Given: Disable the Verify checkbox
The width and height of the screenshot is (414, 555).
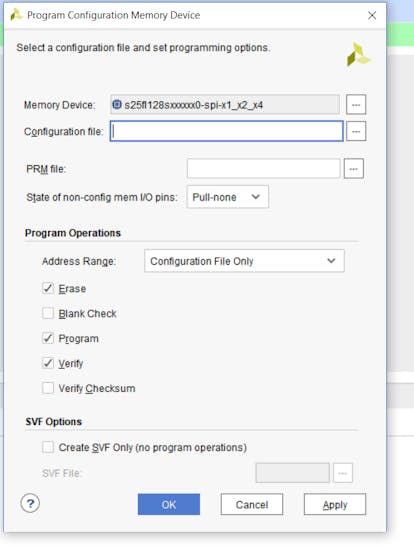Looking at the screenshot, I should tap(48, 363).
